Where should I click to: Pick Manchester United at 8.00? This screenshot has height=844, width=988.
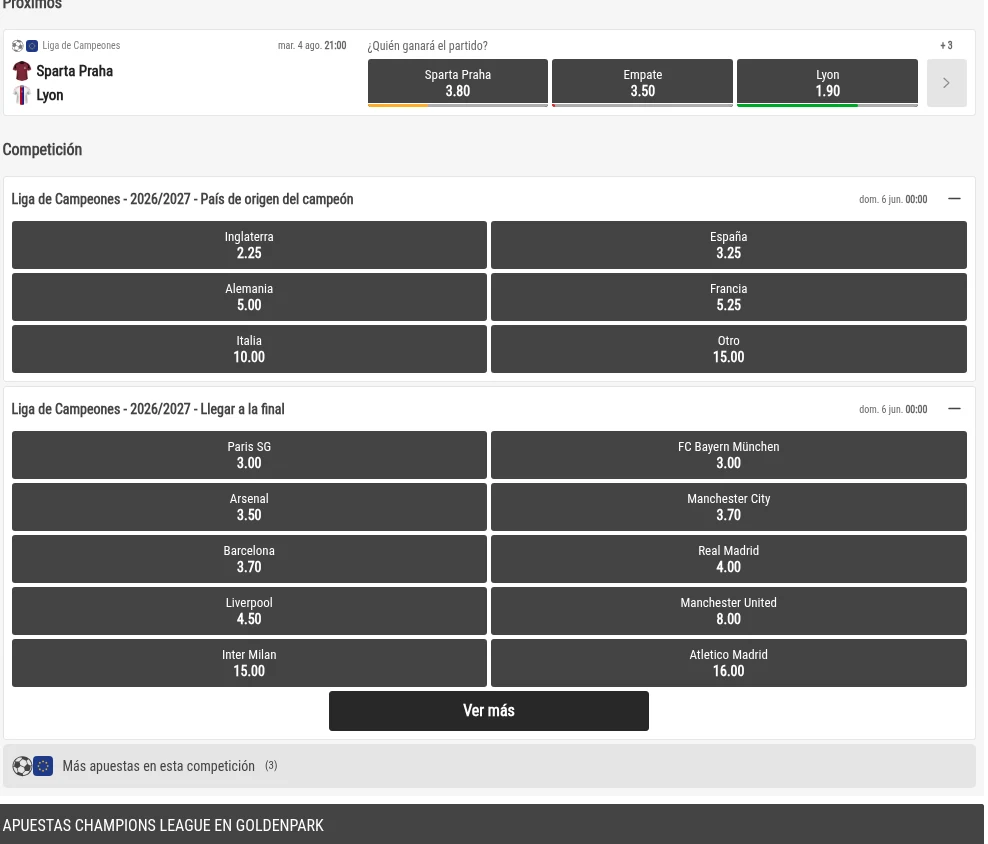click(728, 611)
